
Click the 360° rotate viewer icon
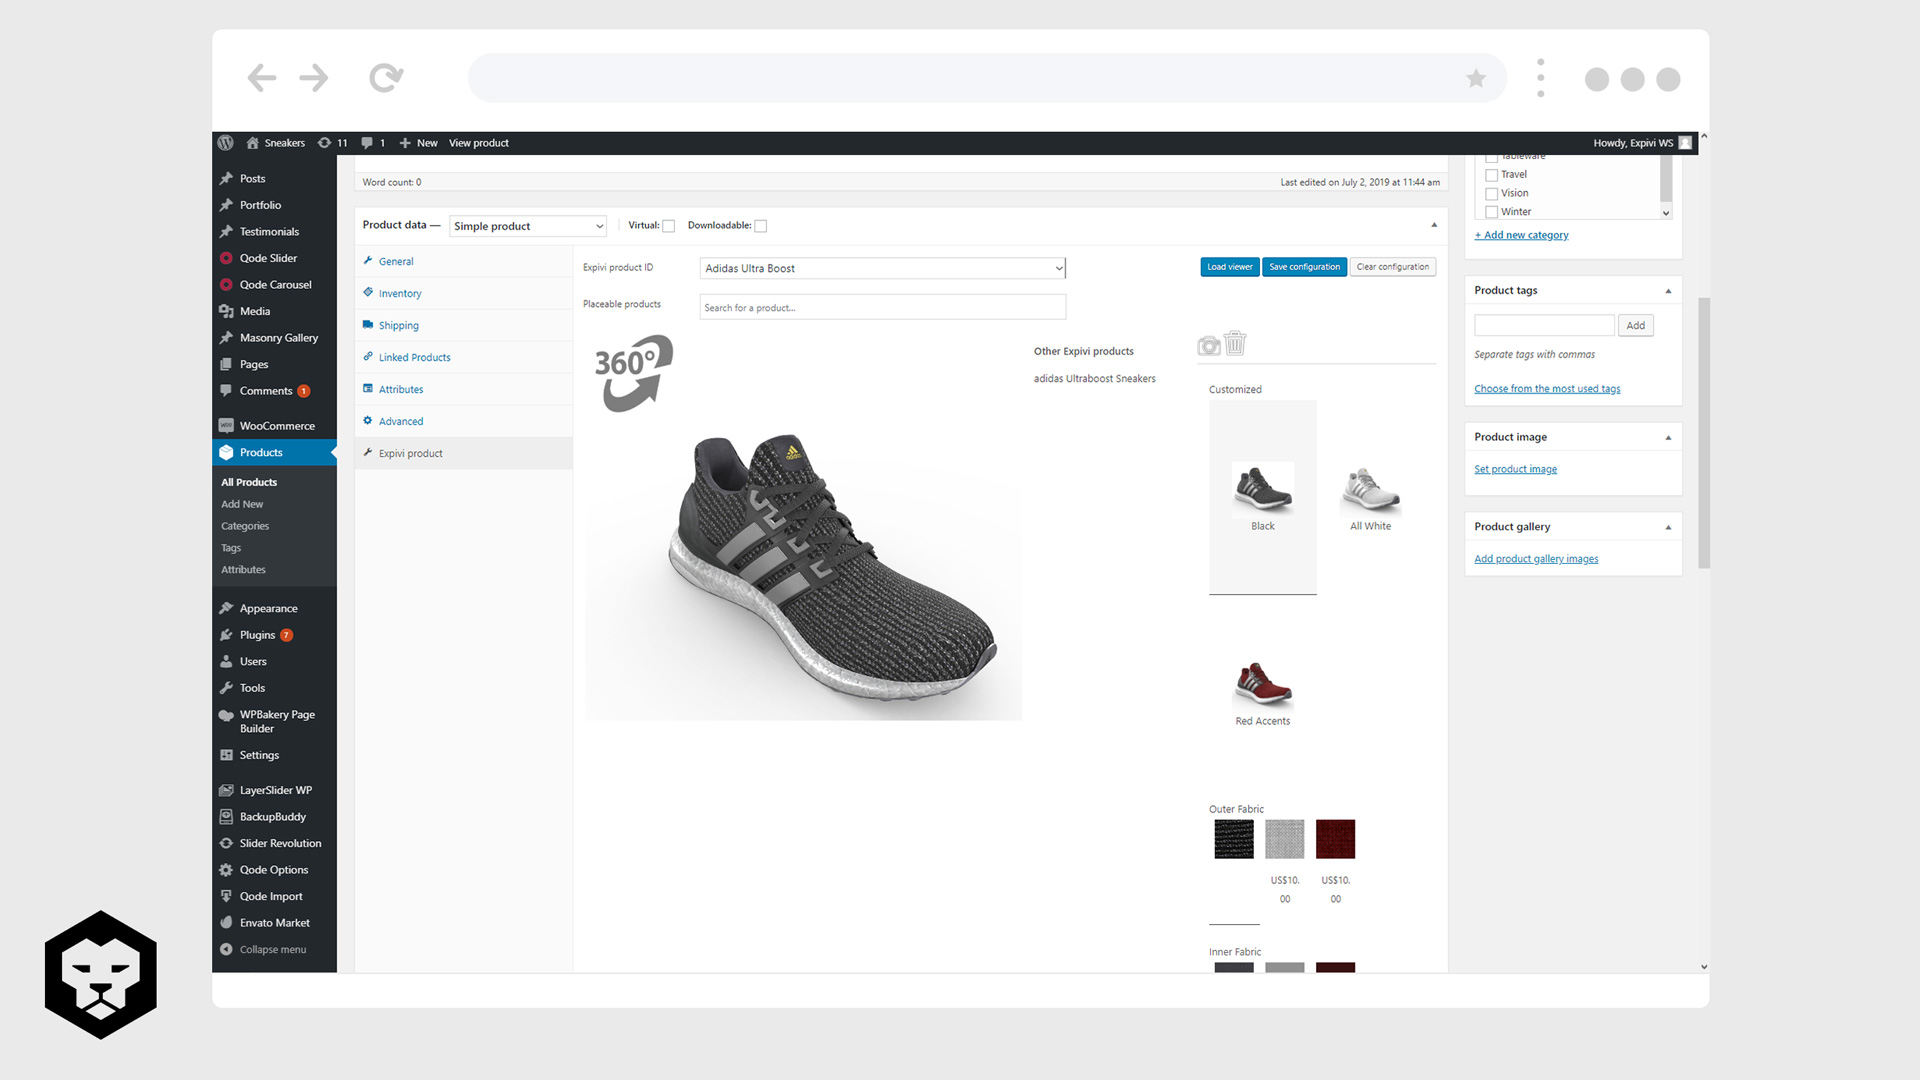click(x=634, y=373)
